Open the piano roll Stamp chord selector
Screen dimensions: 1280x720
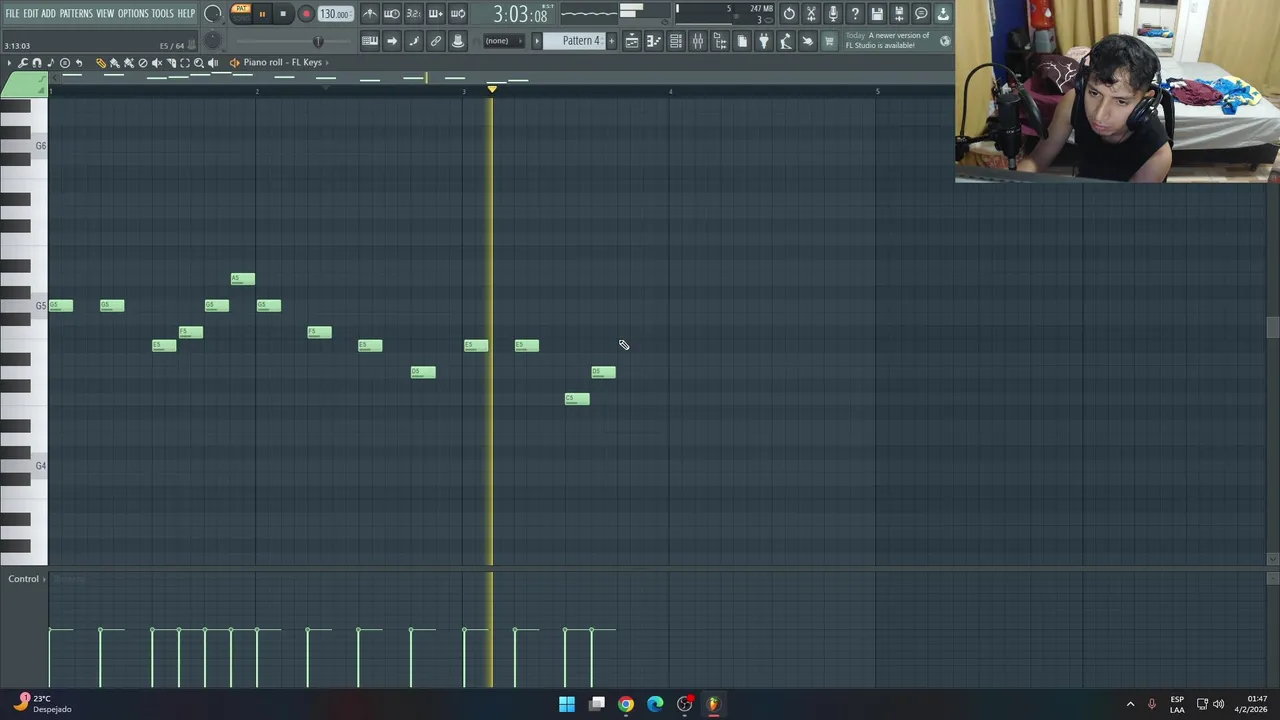(x=65, y=62)
